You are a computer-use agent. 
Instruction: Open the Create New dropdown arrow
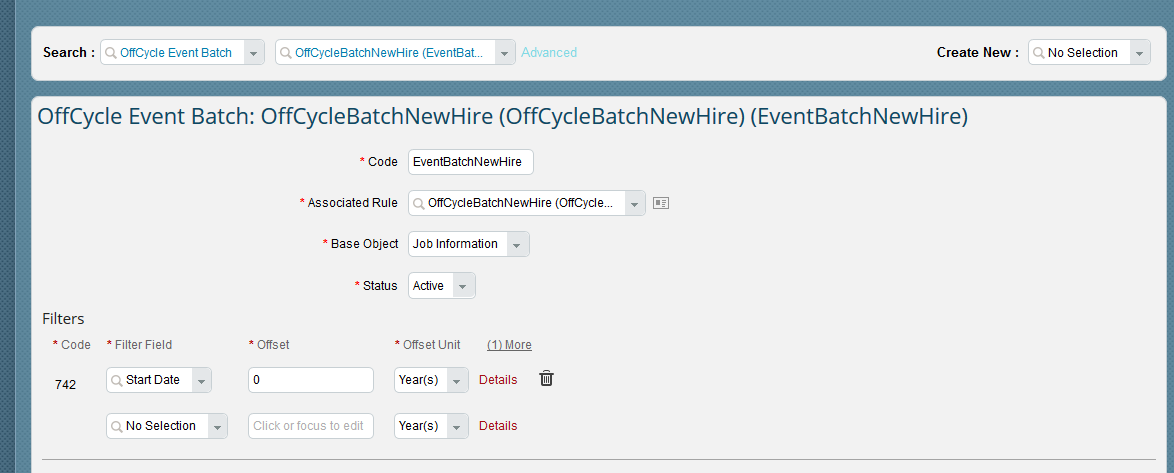pos(1140,52)
